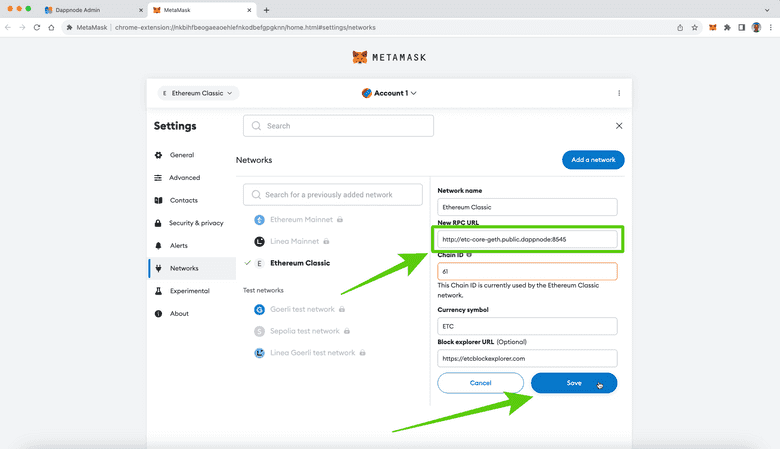Close the Settings panel with X
Image resolution: width=780 pixels, height=449 pixels.
coord(619,126)
